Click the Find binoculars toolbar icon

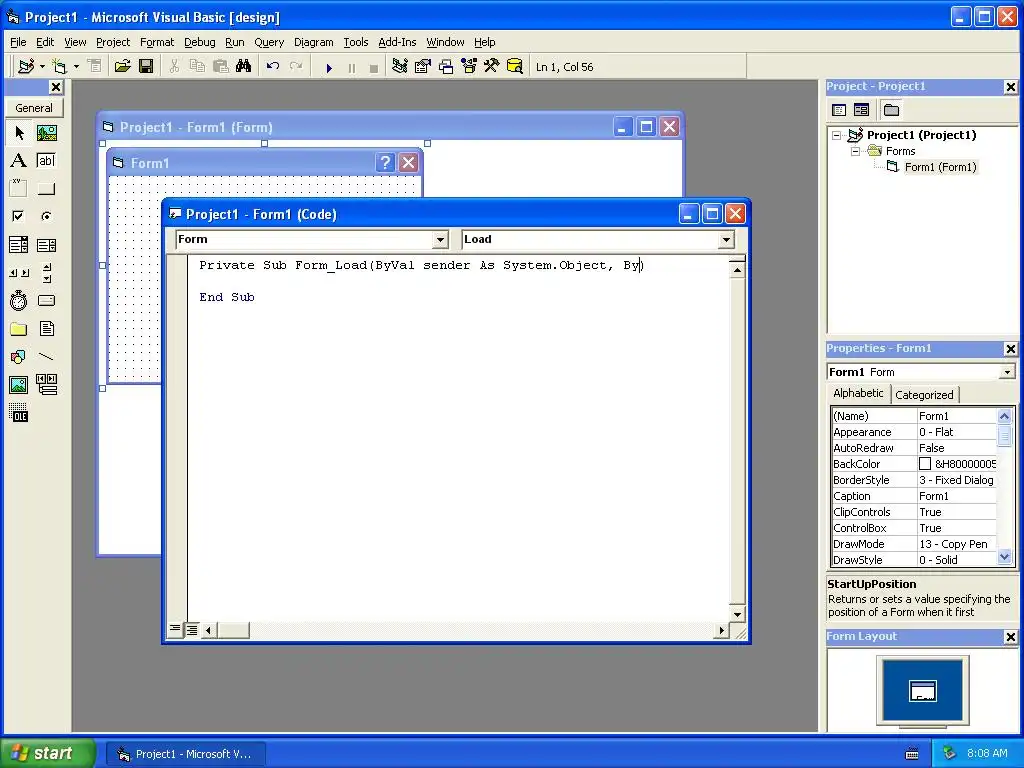pos(244,67)
